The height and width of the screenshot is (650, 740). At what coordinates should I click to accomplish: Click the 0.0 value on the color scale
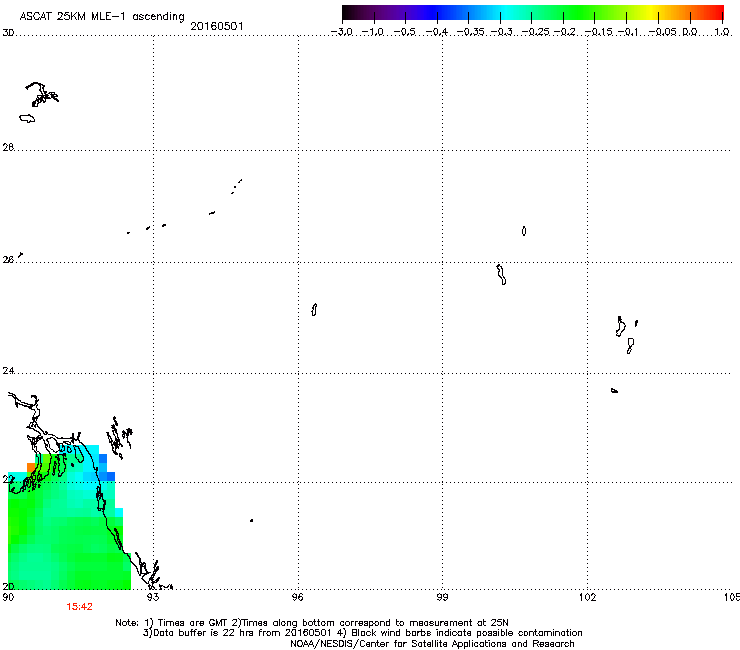[x=690, y=32]
